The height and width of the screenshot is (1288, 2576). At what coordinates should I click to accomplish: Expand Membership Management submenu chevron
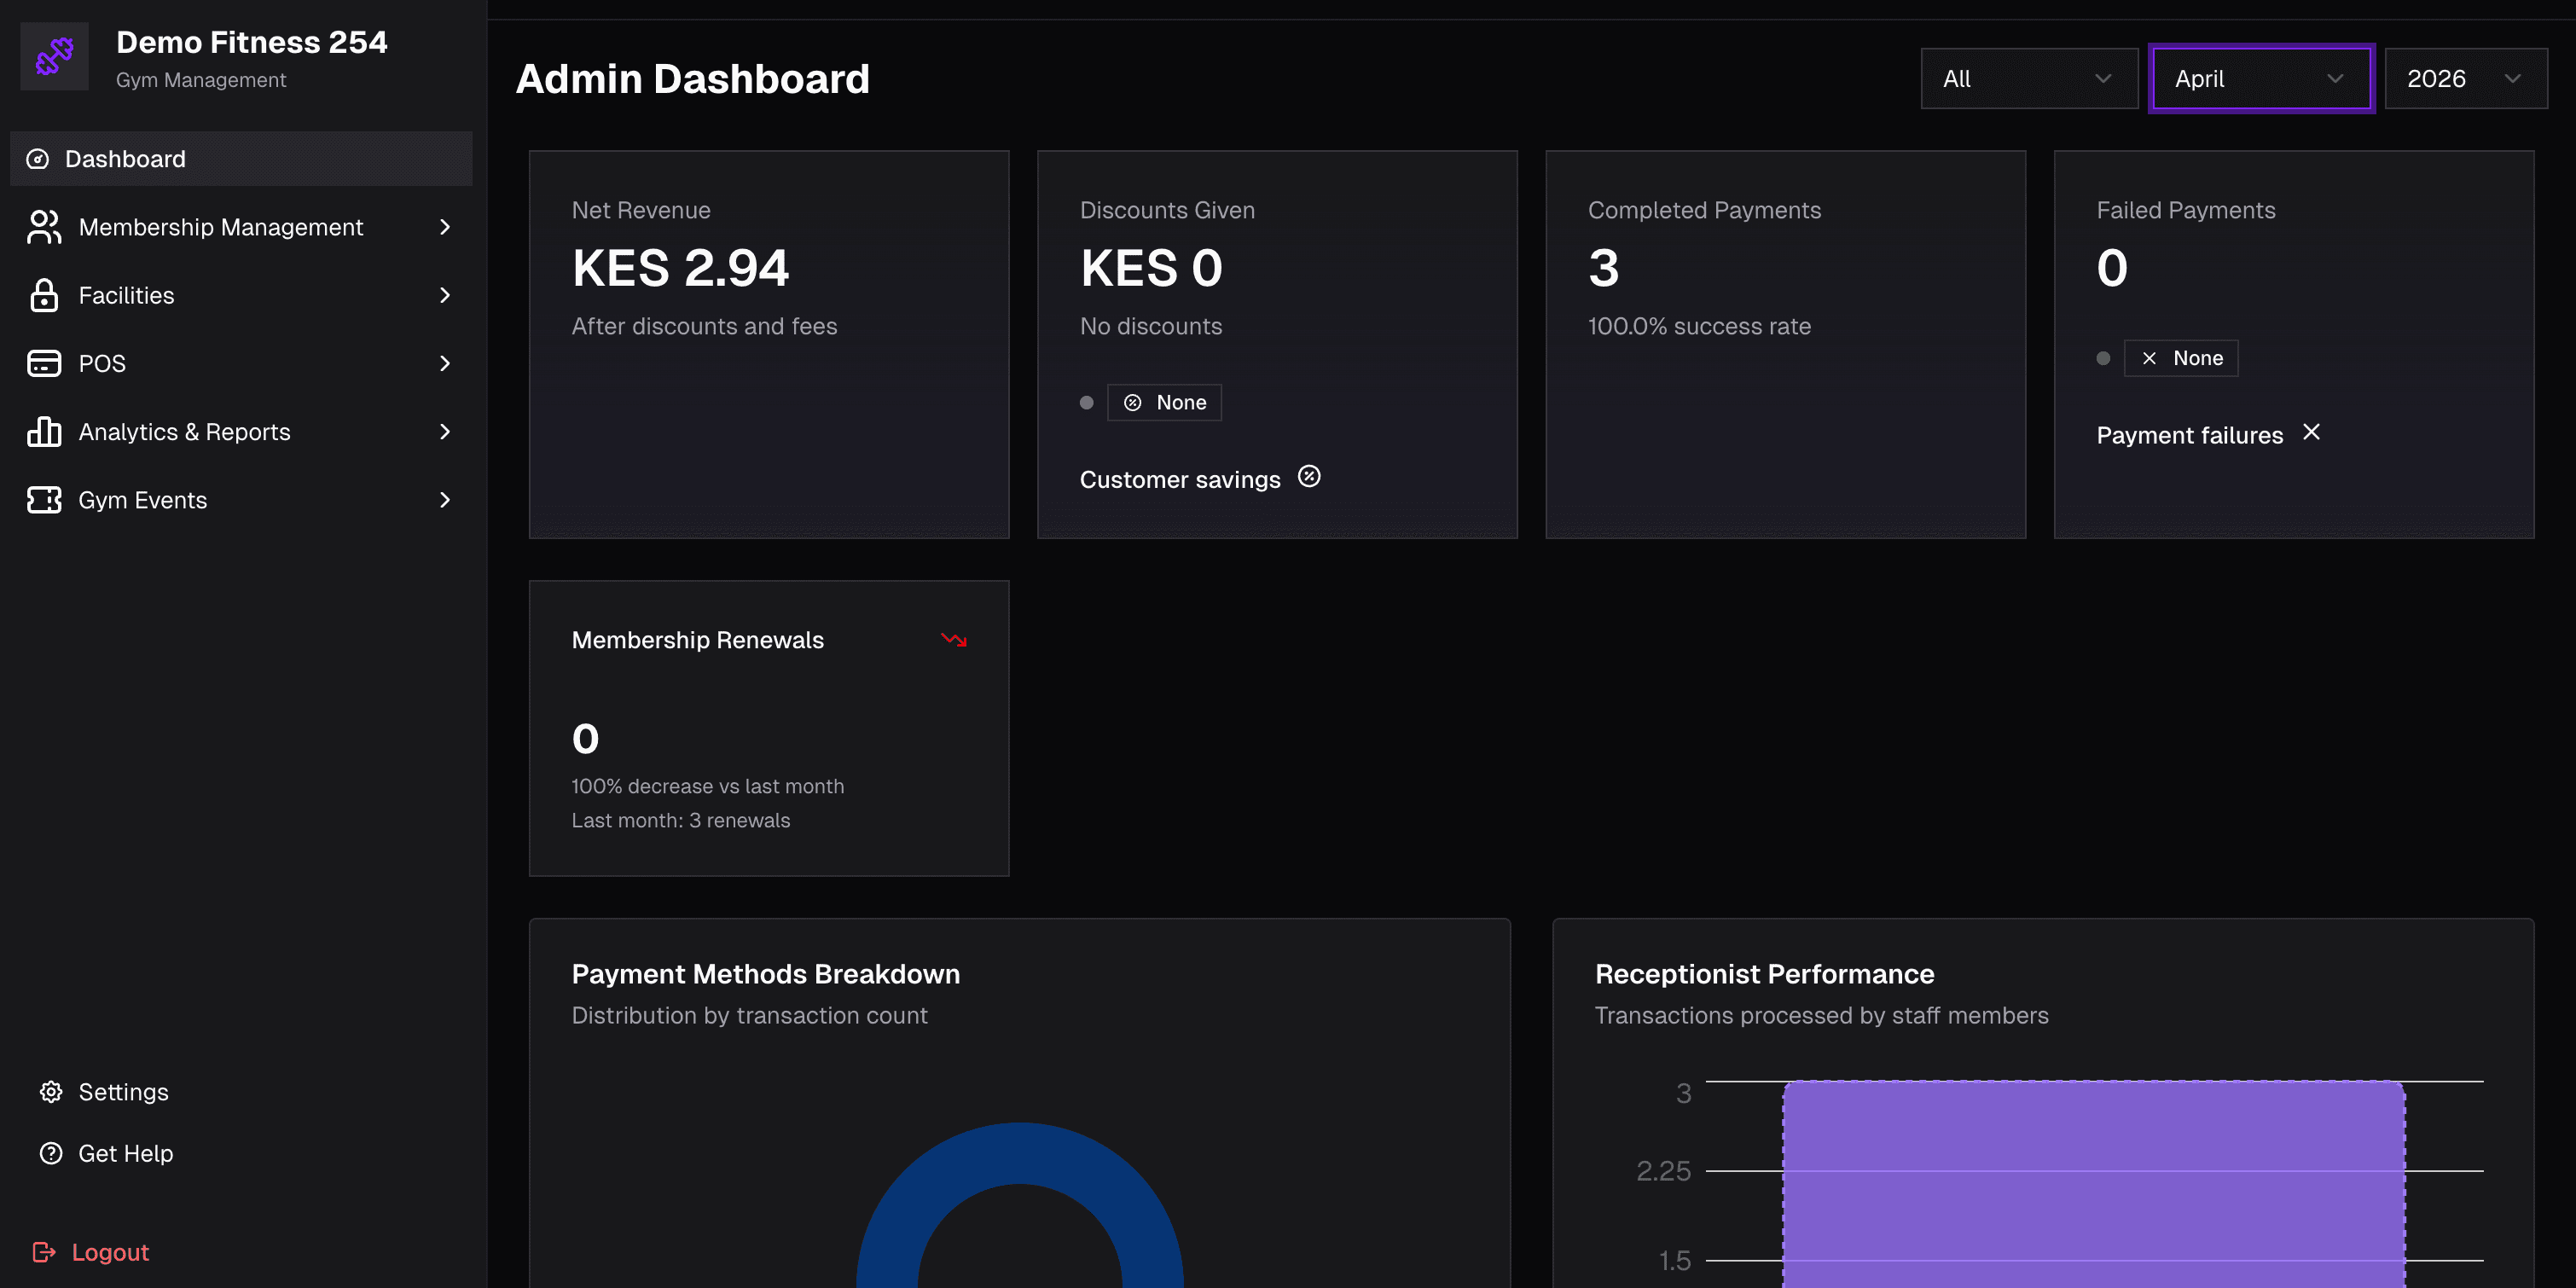click(445, 227)
